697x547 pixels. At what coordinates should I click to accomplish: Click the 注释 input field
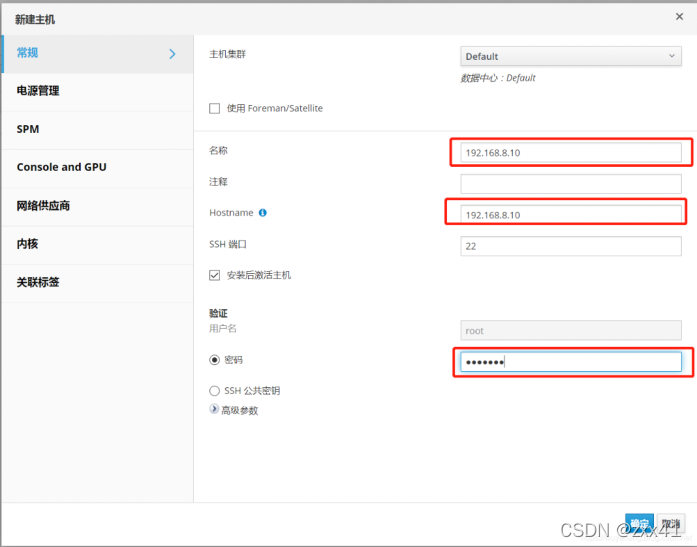click(571, 184)
